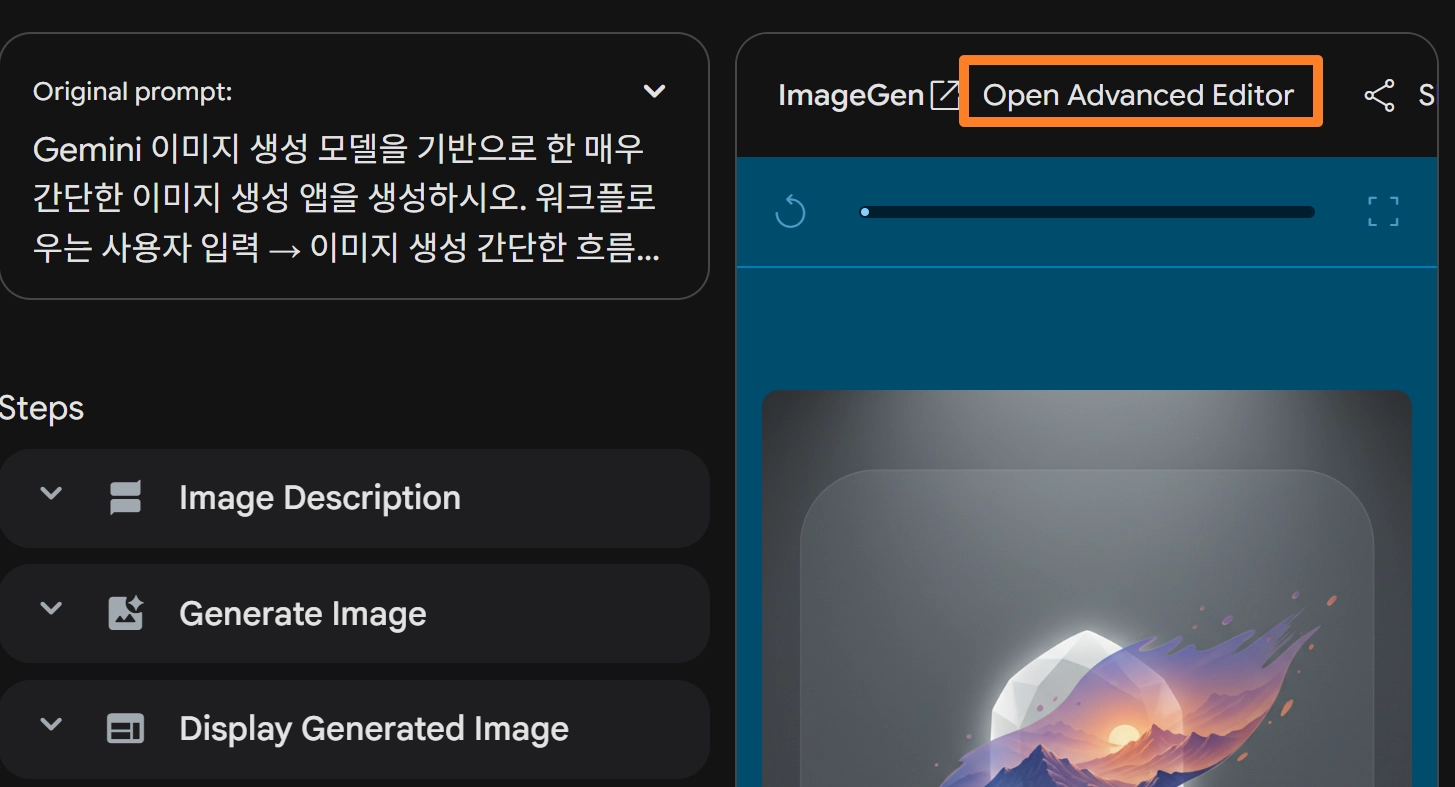Click the Generate Image sparkle icon
1455x787 pixels.
pos(125,613)
